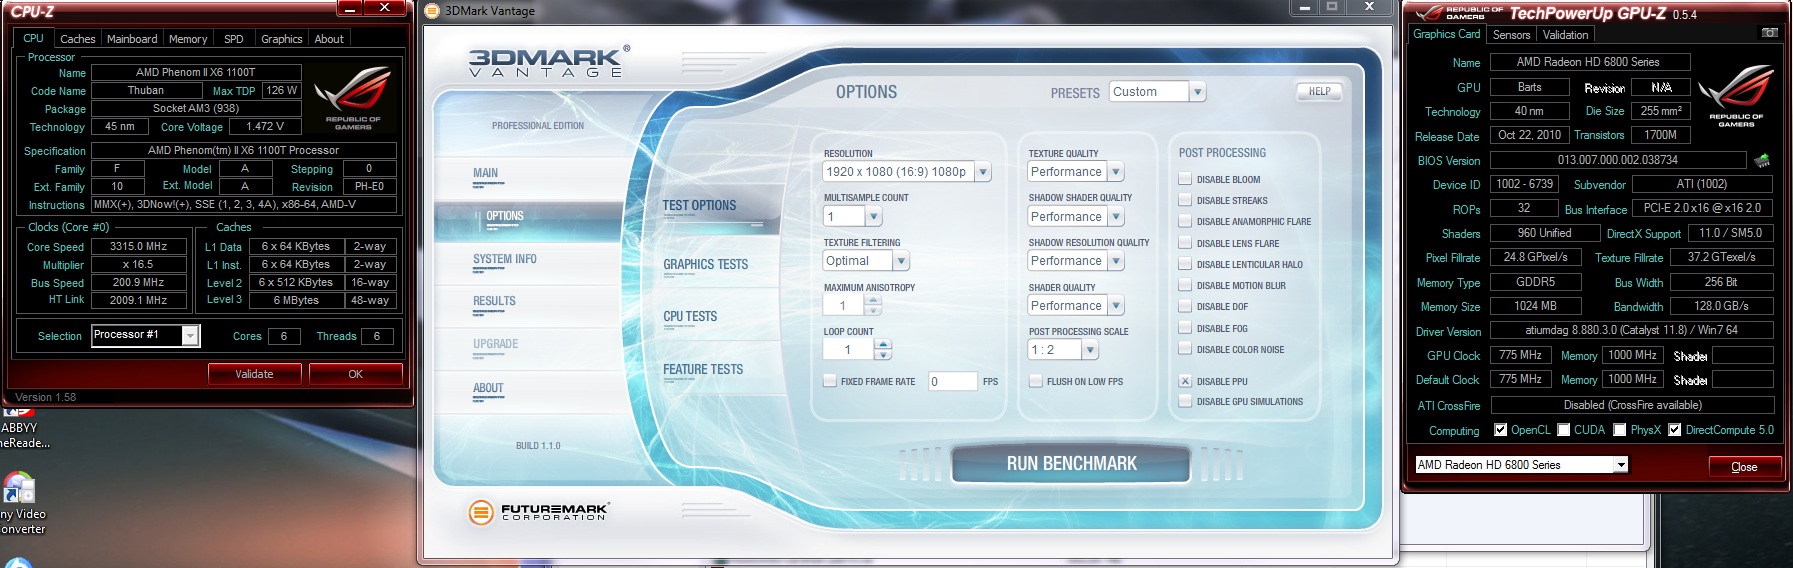Switch to the Memory tab in CPU-Z
Viewport: 1793px width, 568px height.
(x=188, y=39)
